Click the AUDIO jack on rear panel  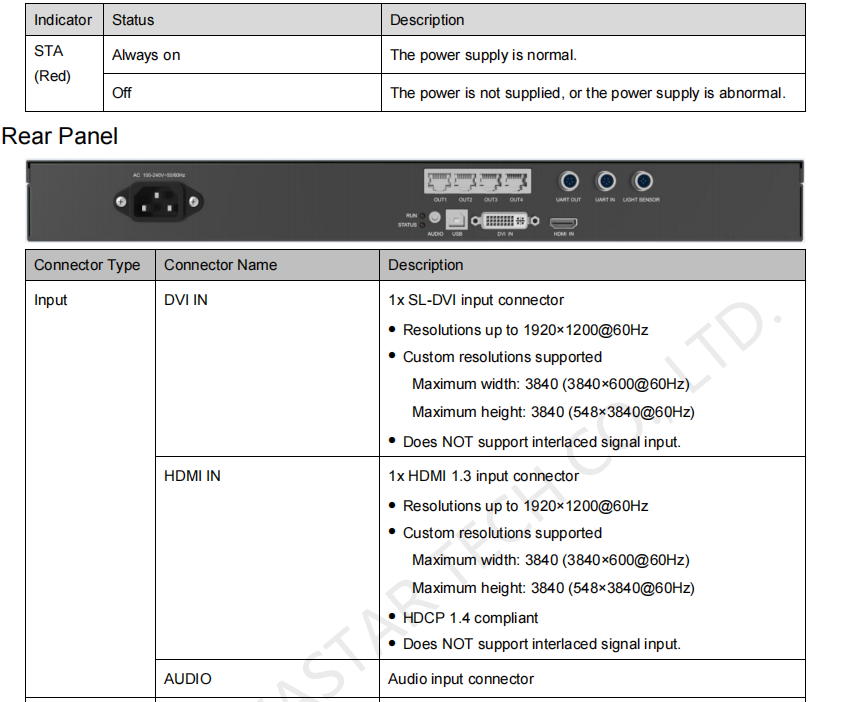pos(435,218)
